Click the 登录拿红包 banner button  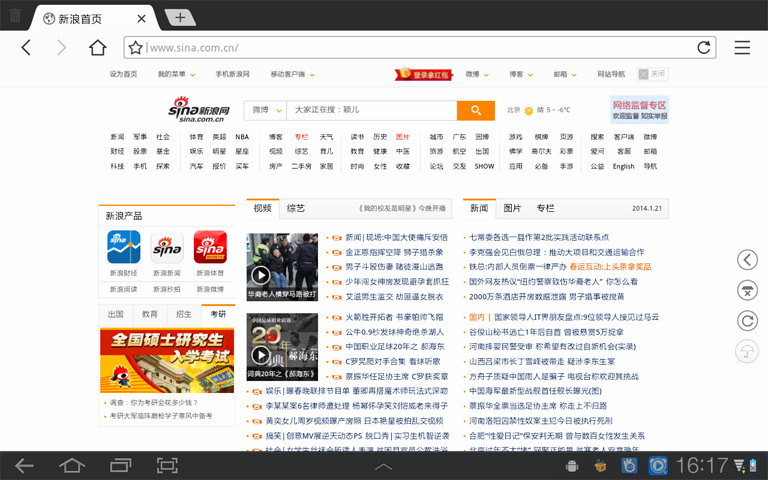point(423,74)
